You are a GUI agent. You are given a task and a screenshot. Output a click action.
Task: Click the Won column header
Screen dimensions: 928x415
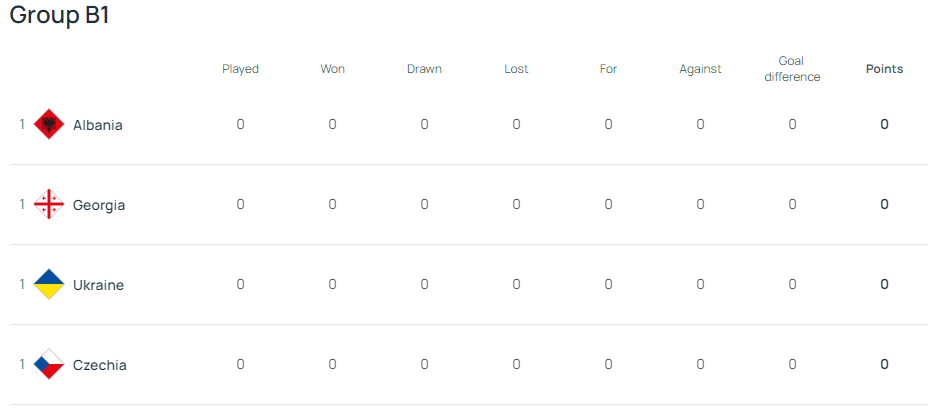(x=333, y=69)
